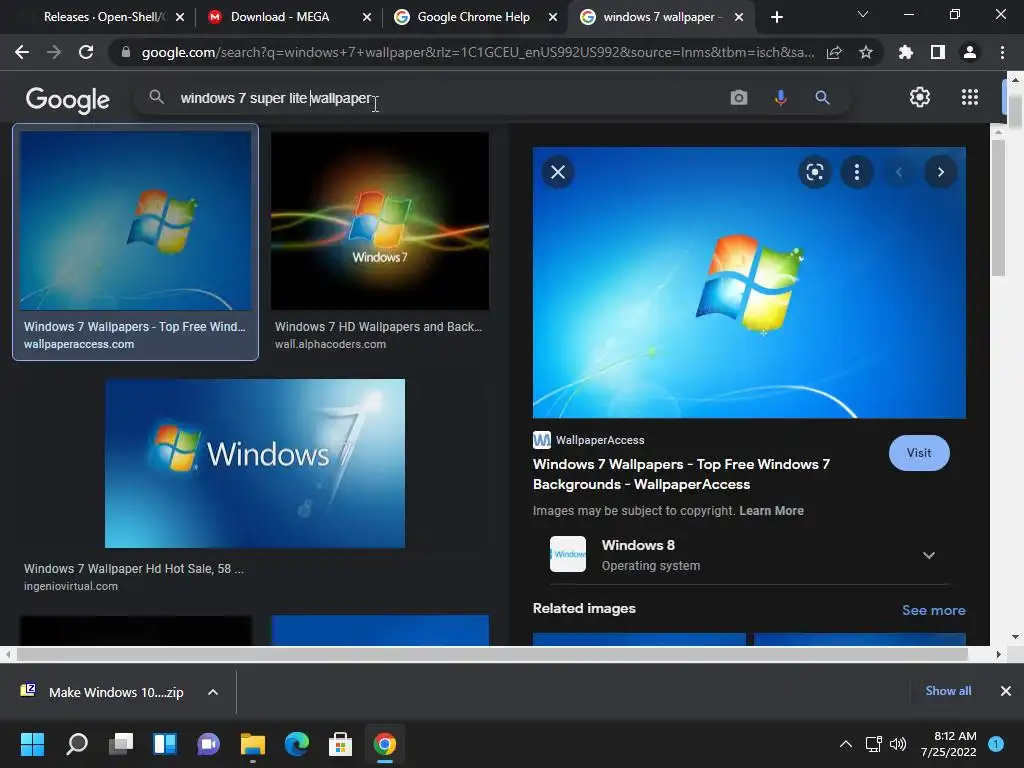Show next image in preview
Image resolution: width=1024 pixels, height=768 pixels.
(x=940, y=172)
